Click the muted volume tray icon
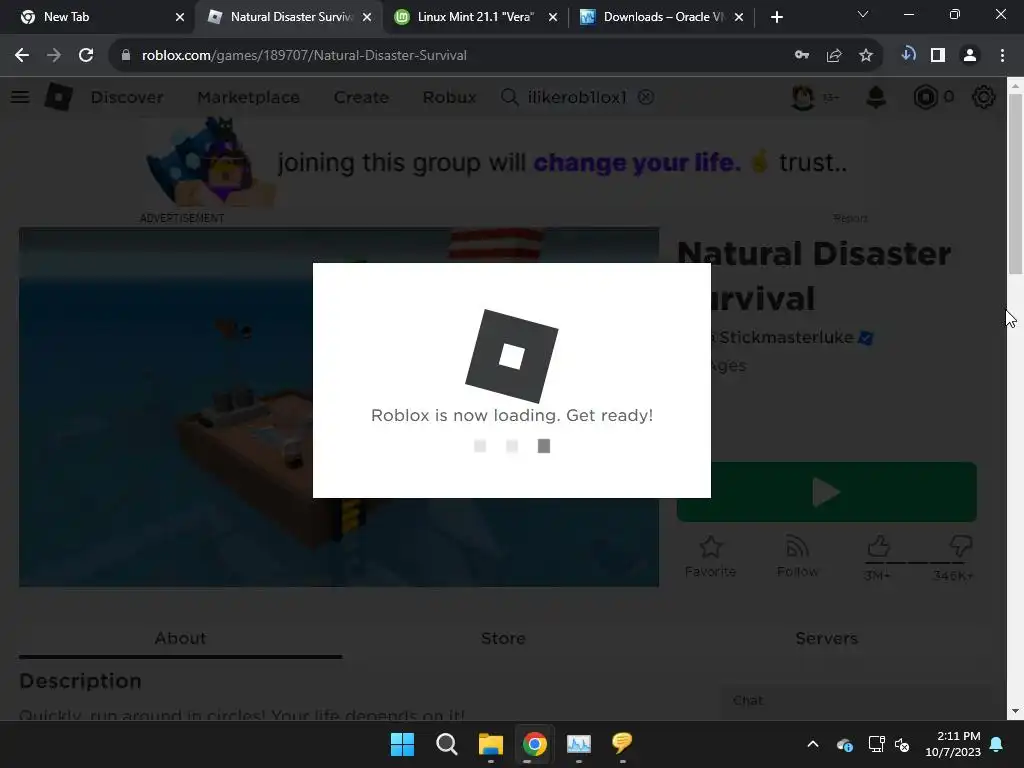Screen dimensions: 1024x768 click(x=902, y=744)
